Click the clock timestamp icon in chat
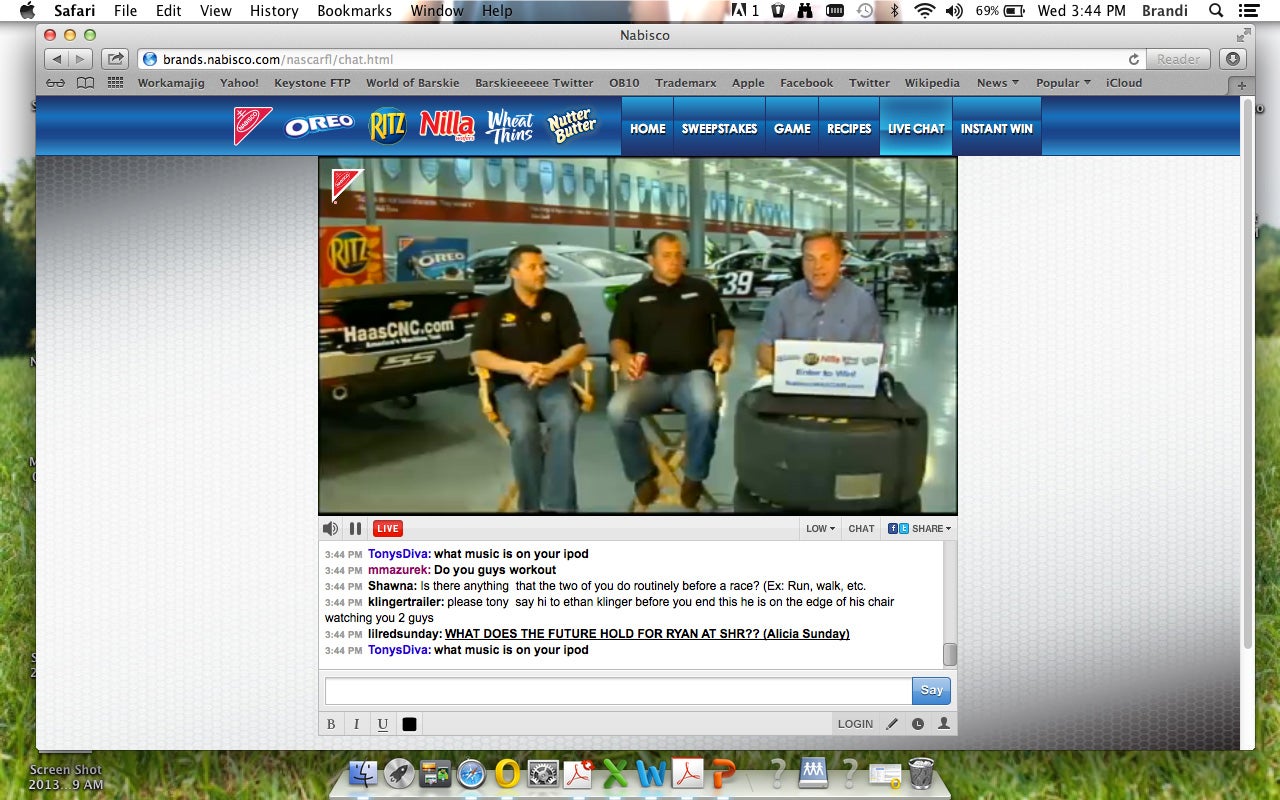 pyautogui.click(x=918, y=724)
